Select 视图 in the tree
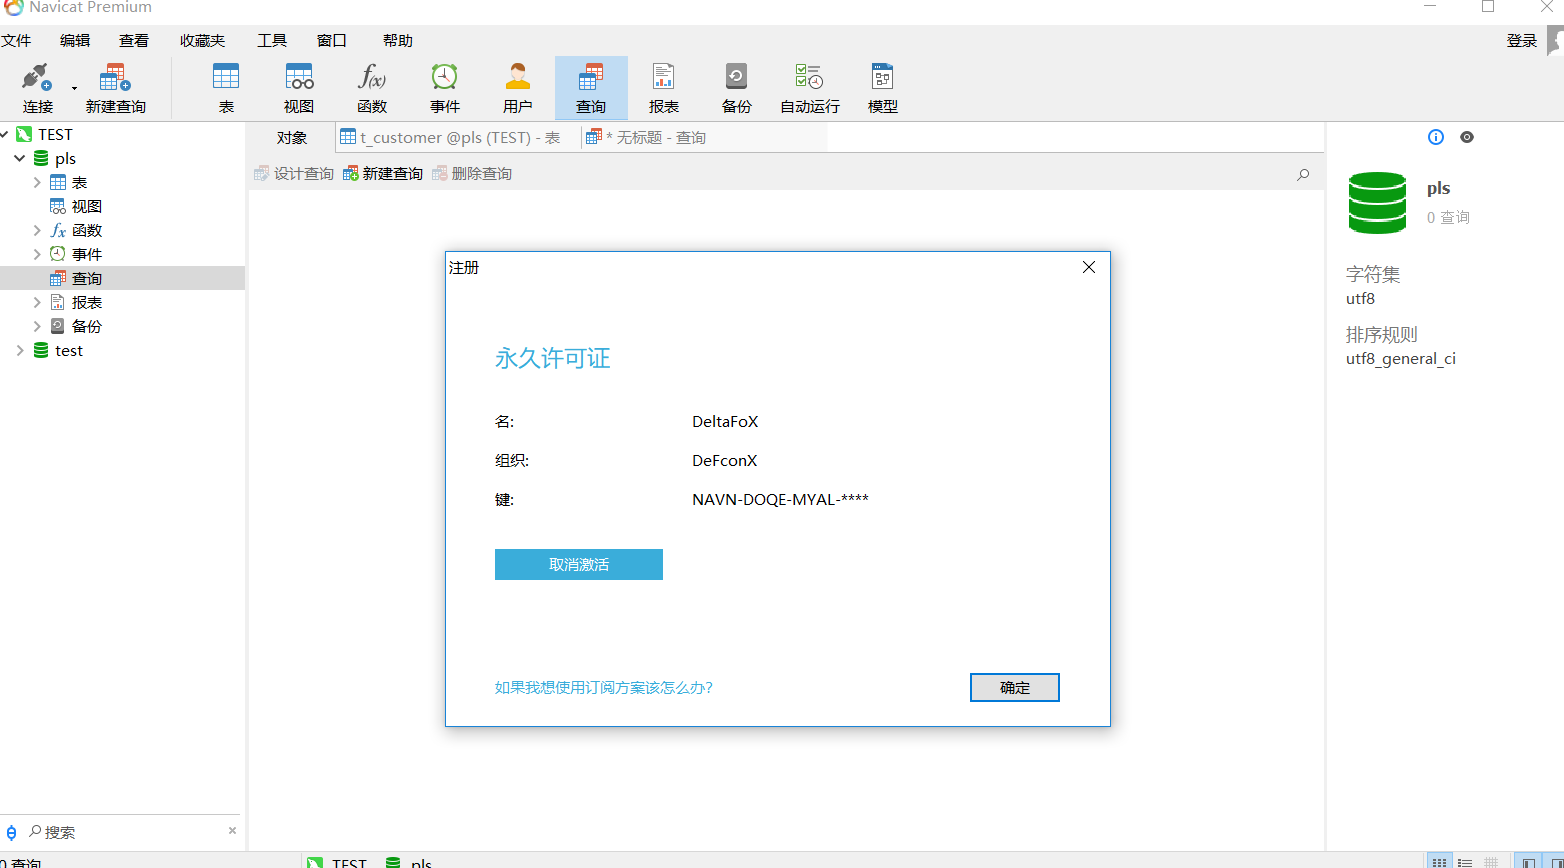Viewport: 1564px width, 868px height. pyautogui.click(x=87, y=206)
